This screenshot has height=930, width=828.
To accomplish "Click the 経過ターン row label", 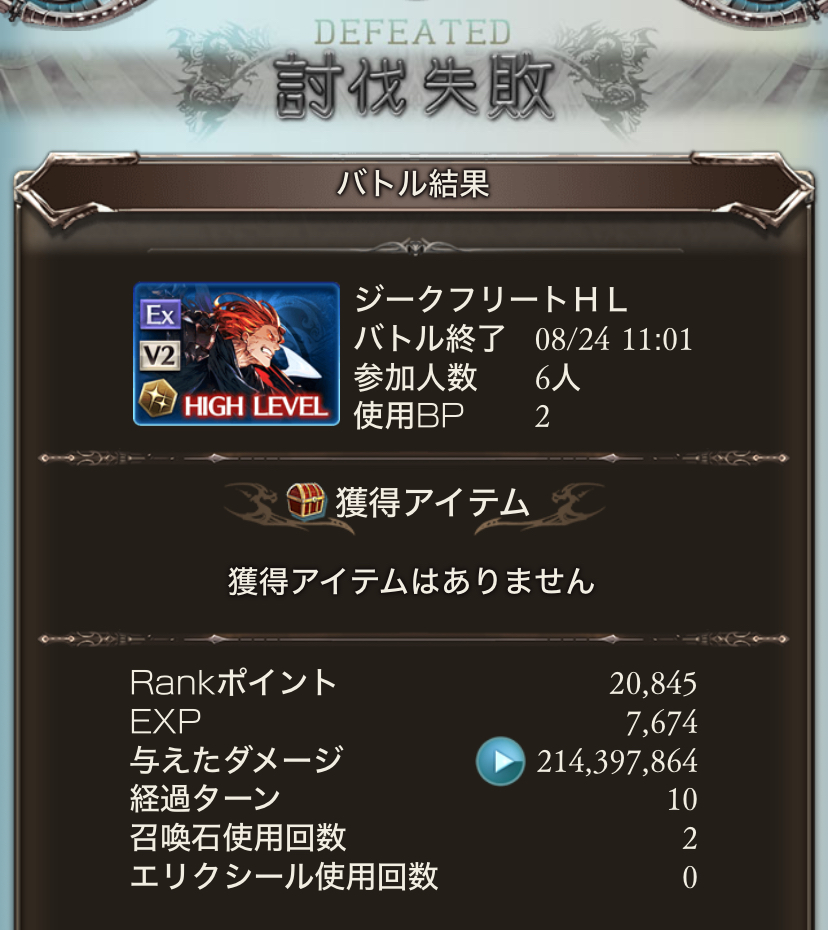I will 205,798.
